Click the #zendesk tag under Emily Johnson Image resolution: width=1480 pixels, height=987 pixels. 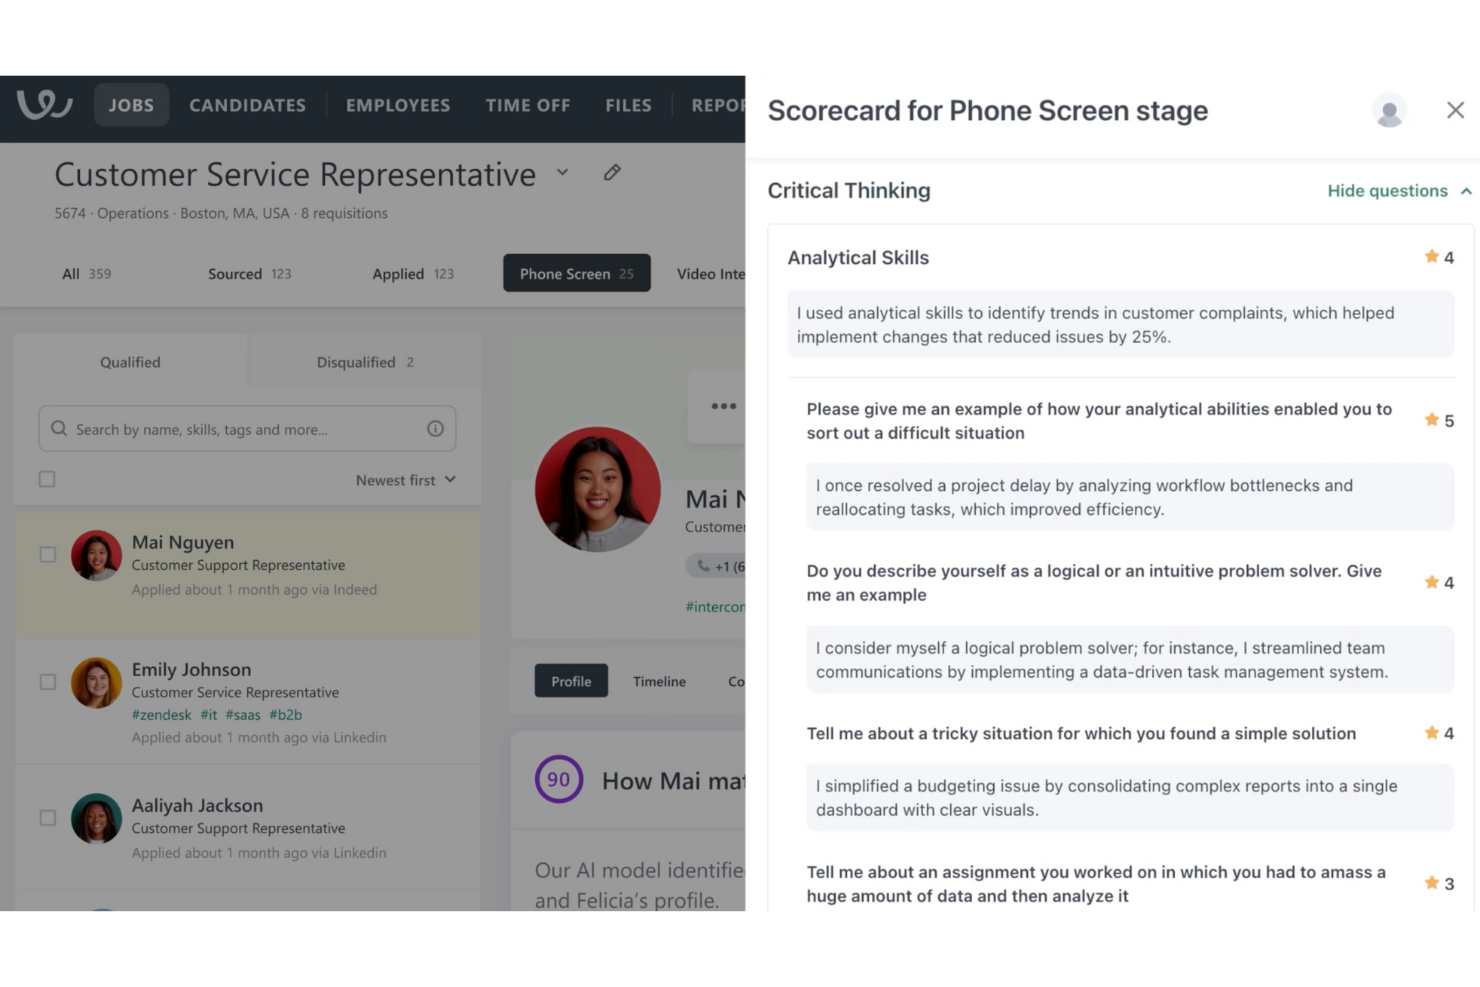pos(161,714)
